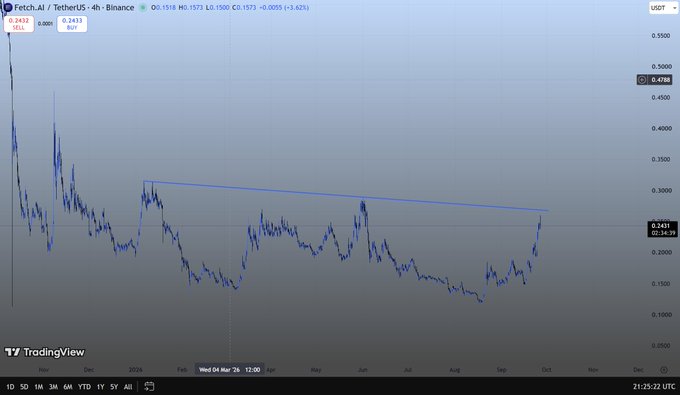Switch to the 3M range
Screen dimensions: 680x395
click(x=53, y=387)
